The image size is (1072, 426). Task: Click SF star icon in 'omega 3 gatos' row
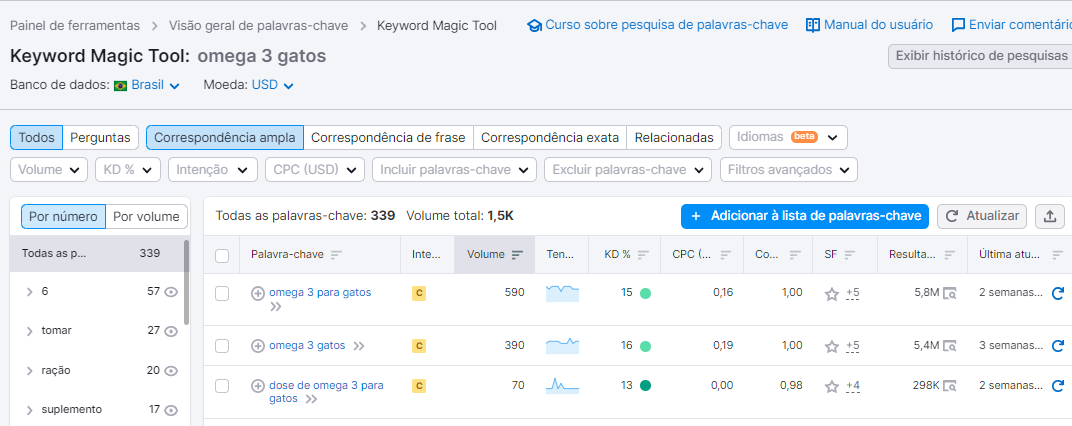point(831,347)
